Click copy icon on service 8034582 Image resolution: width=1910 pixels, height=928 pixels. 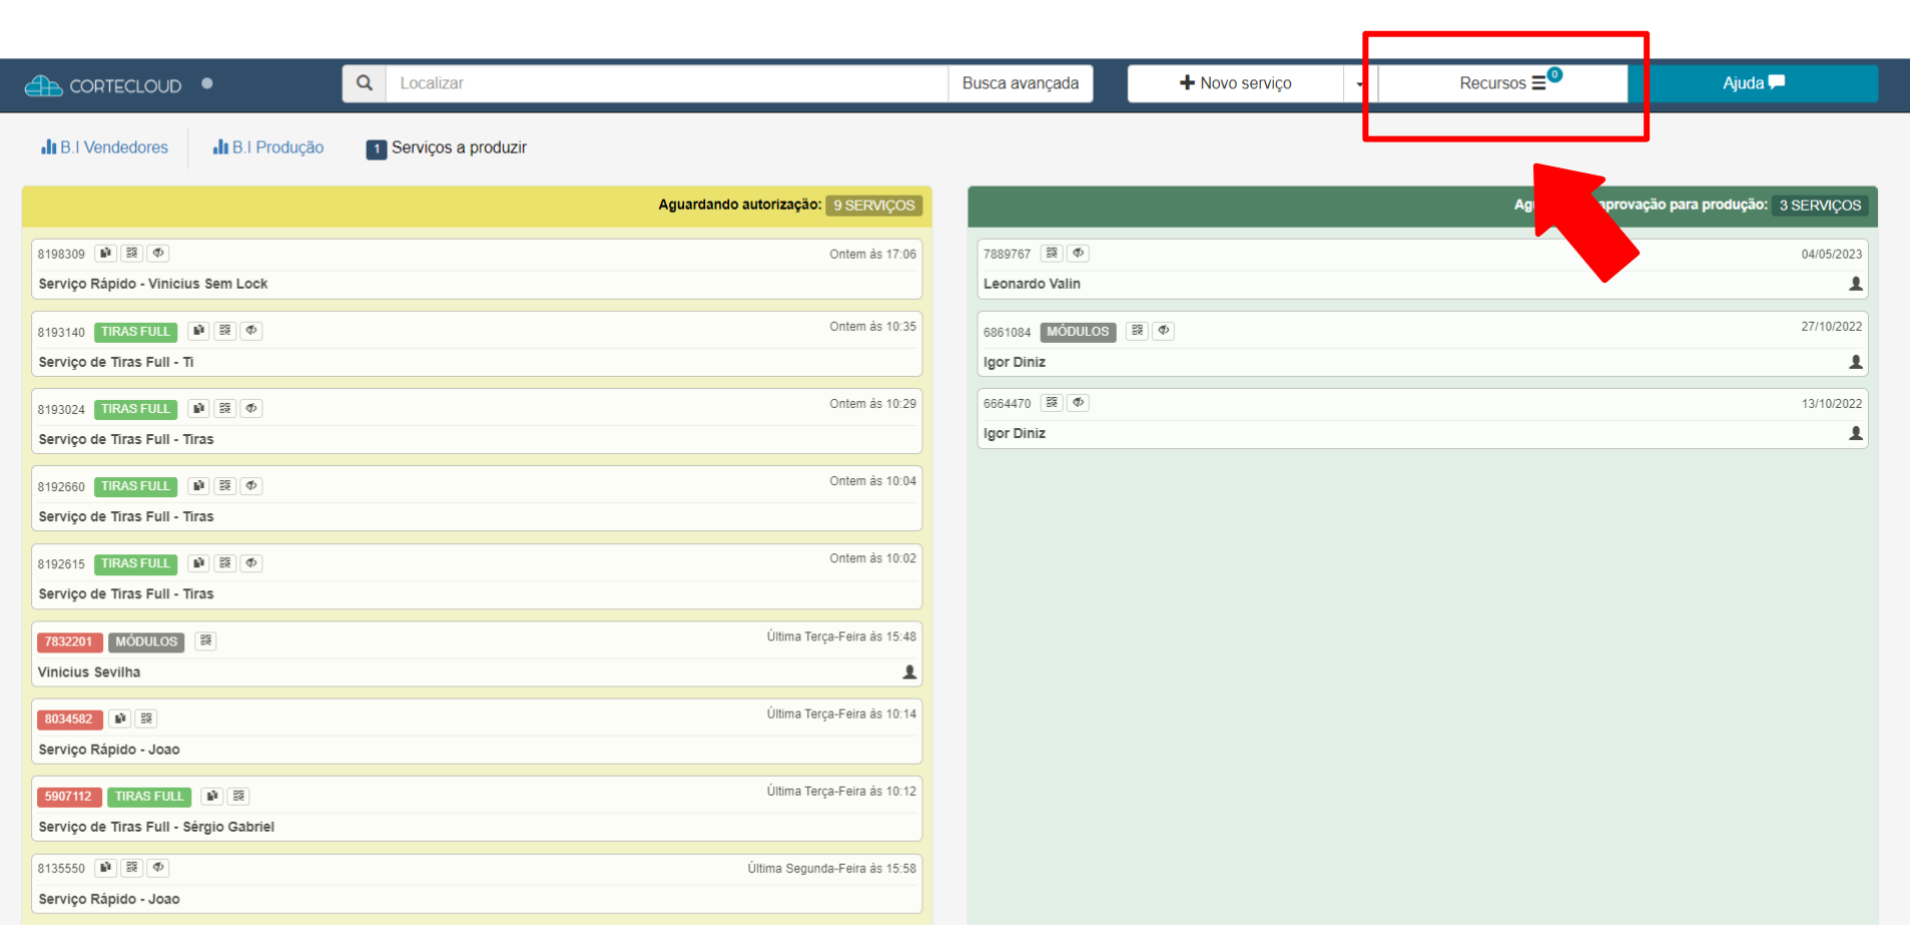point(120,718)
